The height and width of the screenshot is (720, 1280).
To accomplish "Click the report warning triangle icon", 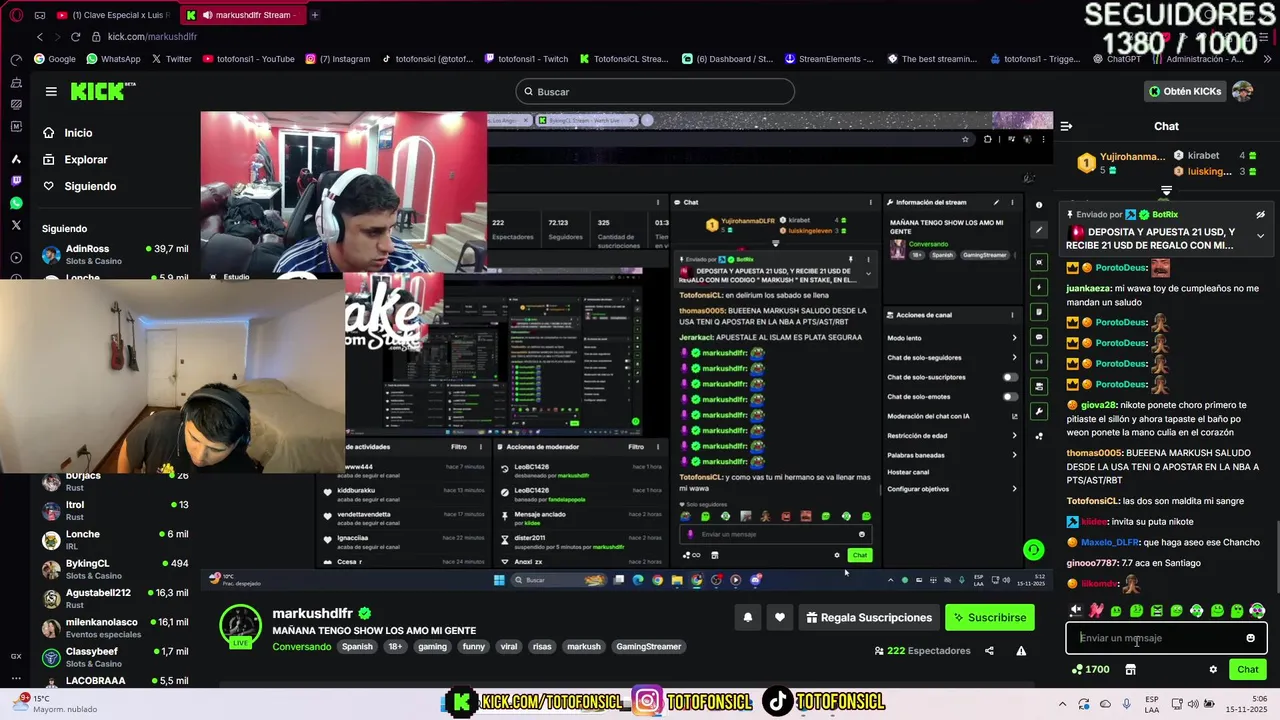I will coord(1021,651).
